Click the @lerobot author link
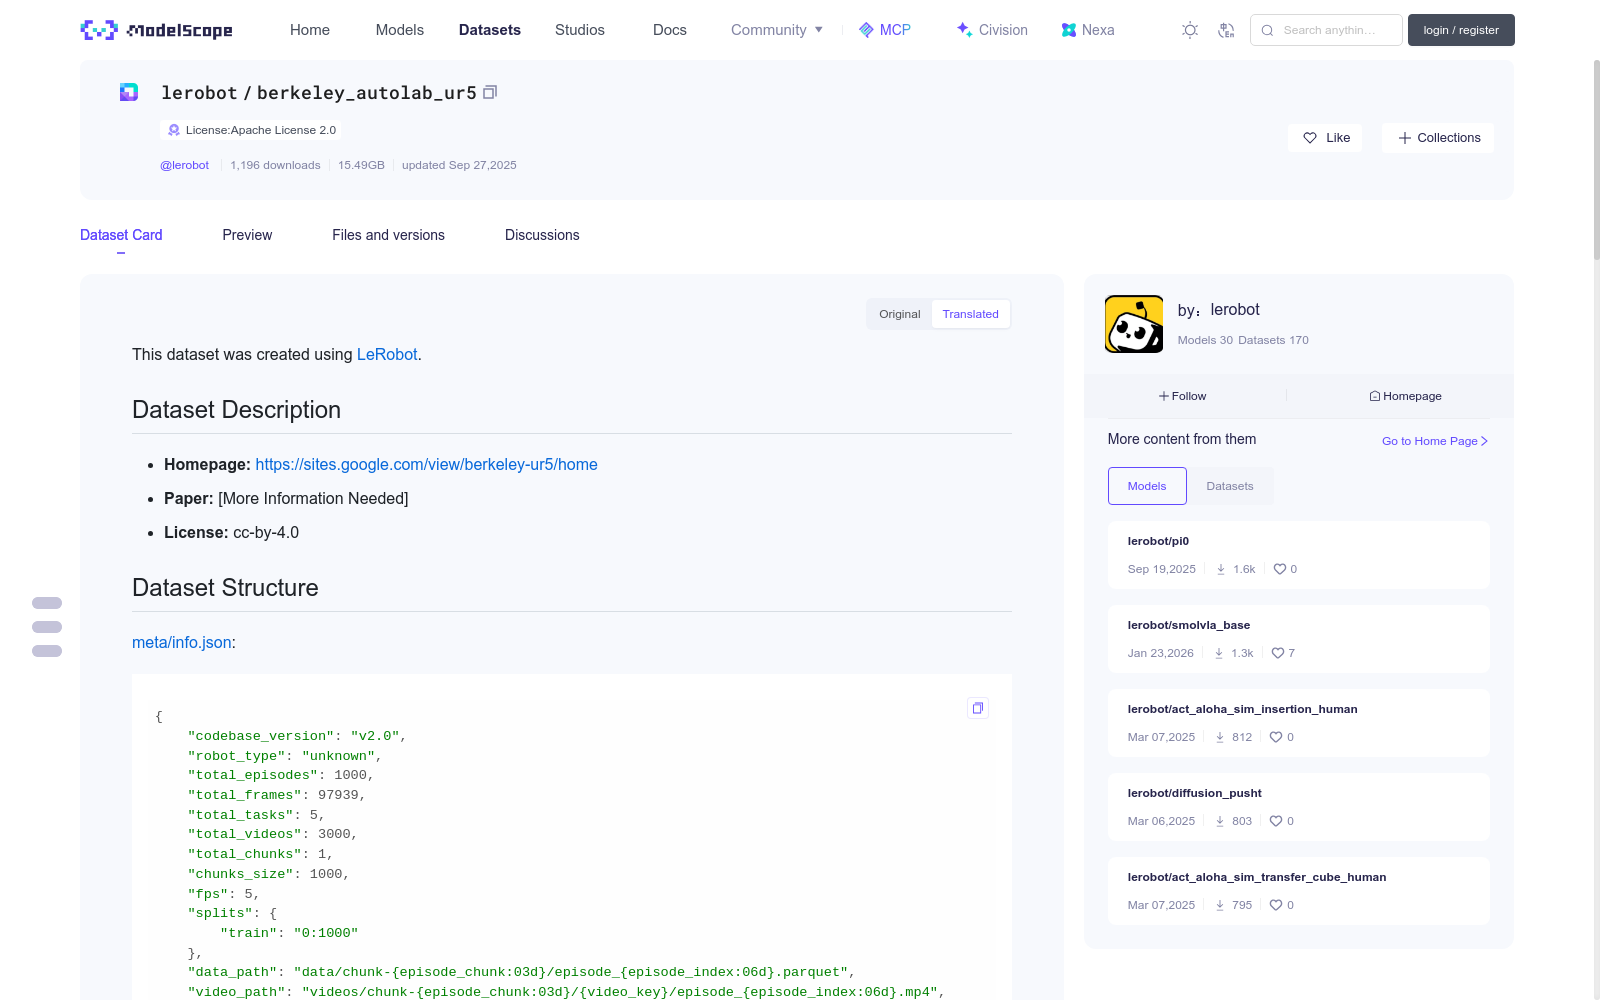Viewport: 1600px width, 1000px height. 185,165
